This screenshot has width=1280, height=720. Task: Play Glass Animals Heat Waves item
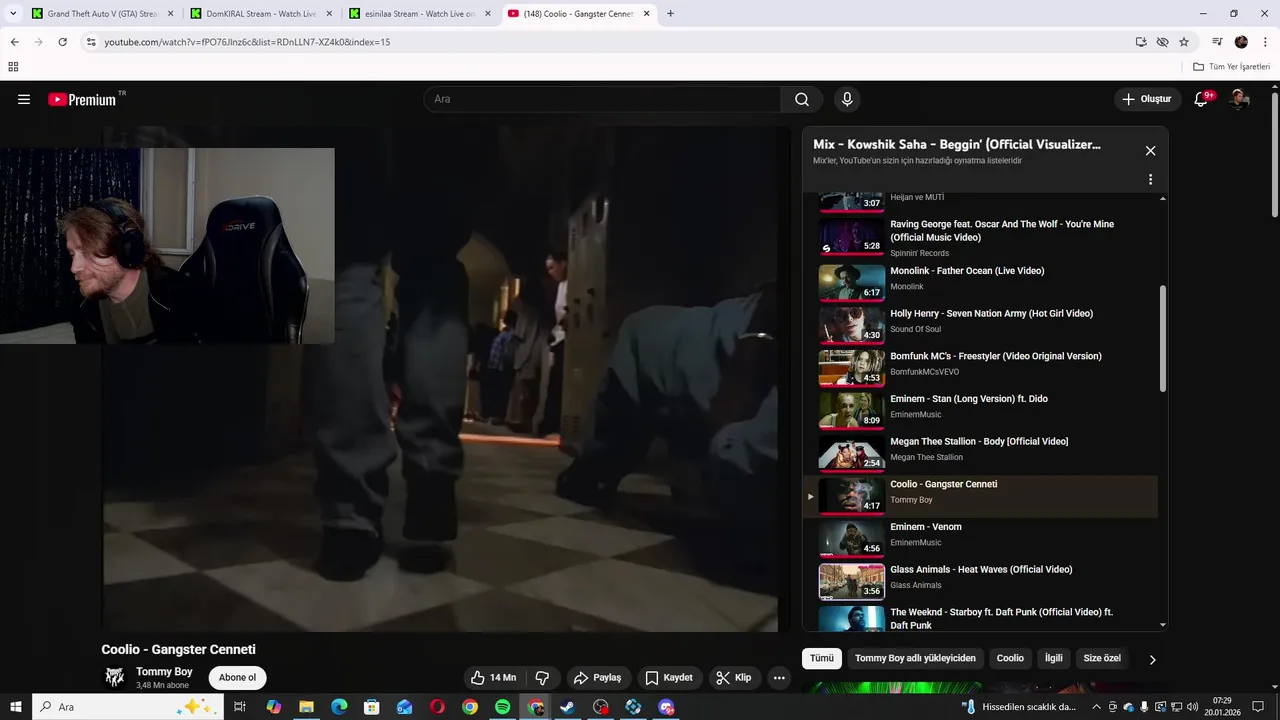click(980, 580)
